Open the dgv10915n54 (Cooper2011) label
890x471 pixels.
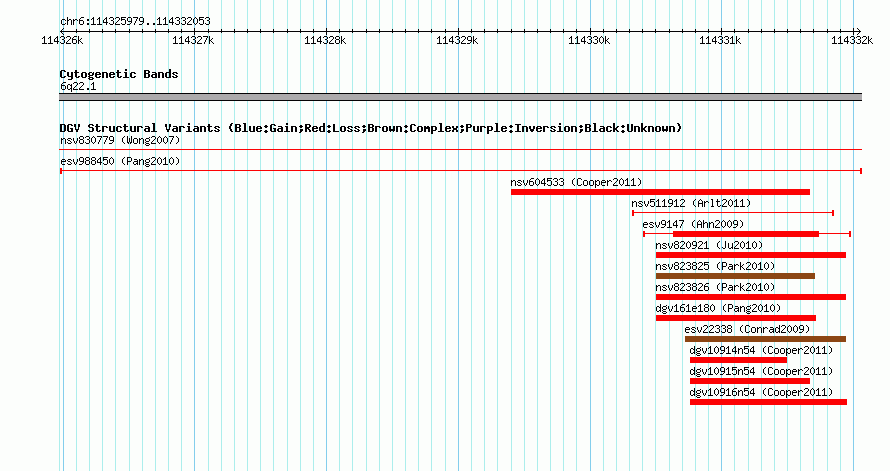[x=761, y=371]
